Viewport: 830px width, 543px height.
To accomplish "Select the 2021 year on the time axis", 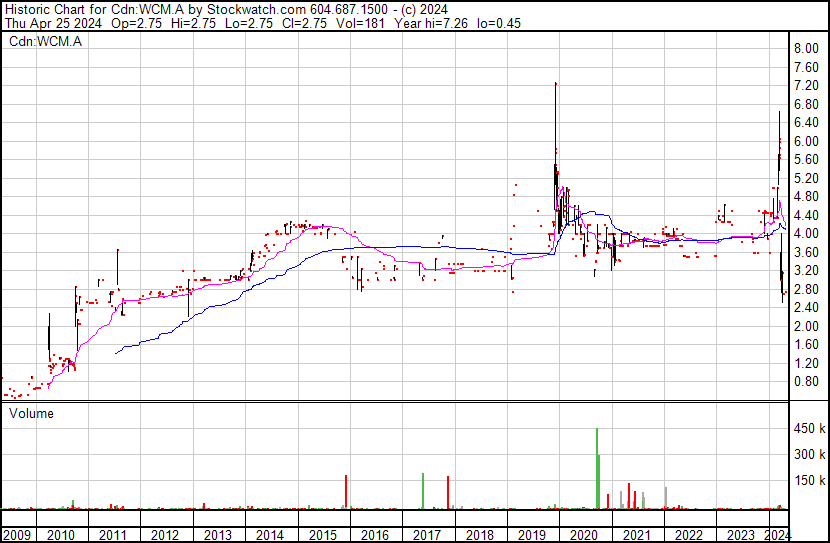I will click(635, 535).
